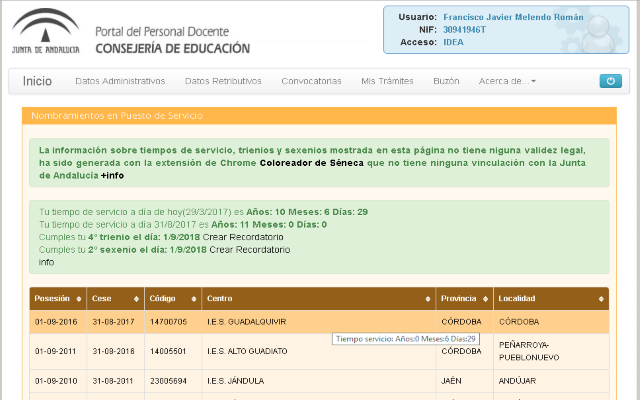Sort table by Provincia column arrows
Screen dimensions: 640x400
tap(485, 299)
